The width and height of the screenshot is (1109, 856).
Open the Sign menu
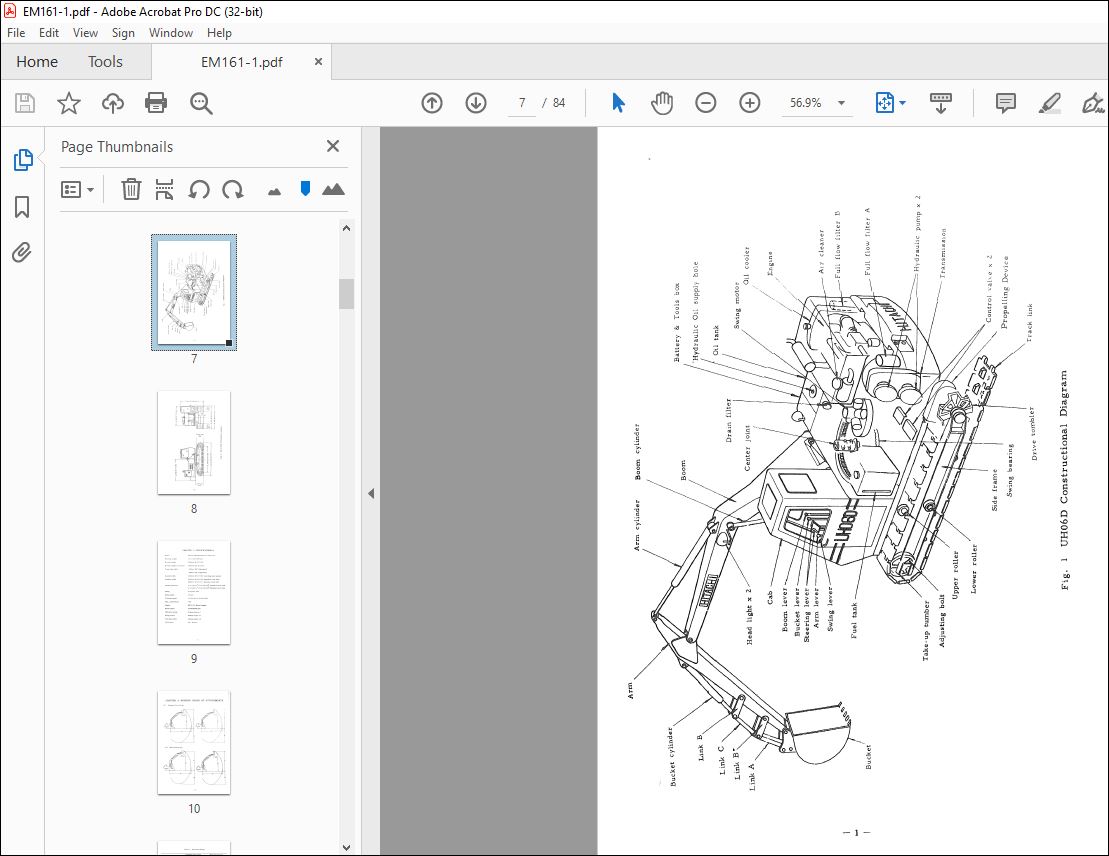point(123,33)
